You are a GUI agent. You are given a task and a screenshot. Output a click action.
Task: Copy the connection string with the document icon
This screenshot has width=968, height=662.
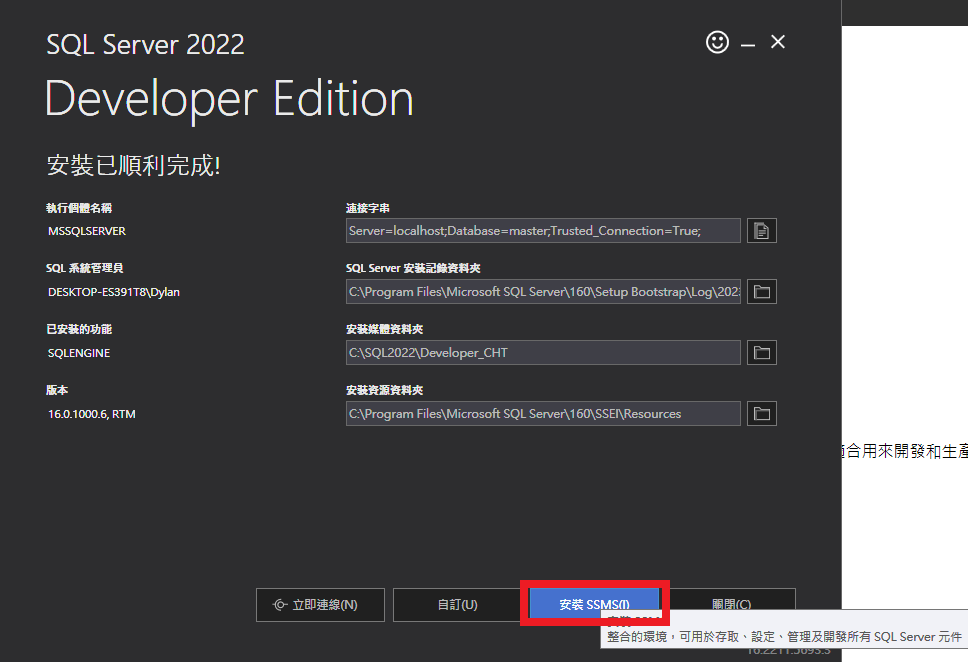click(x=762, y=231)
